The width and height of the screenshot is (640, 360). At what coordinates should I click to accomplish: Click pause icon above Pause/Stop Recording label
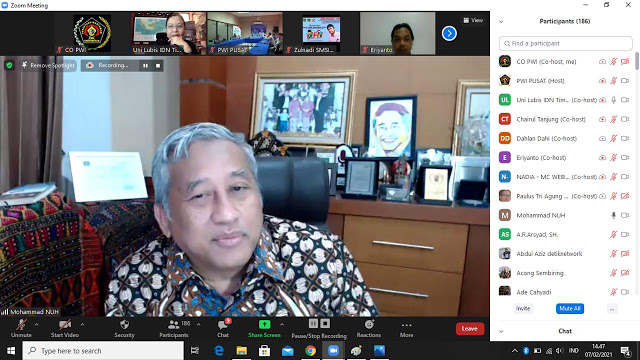(313, 324)
